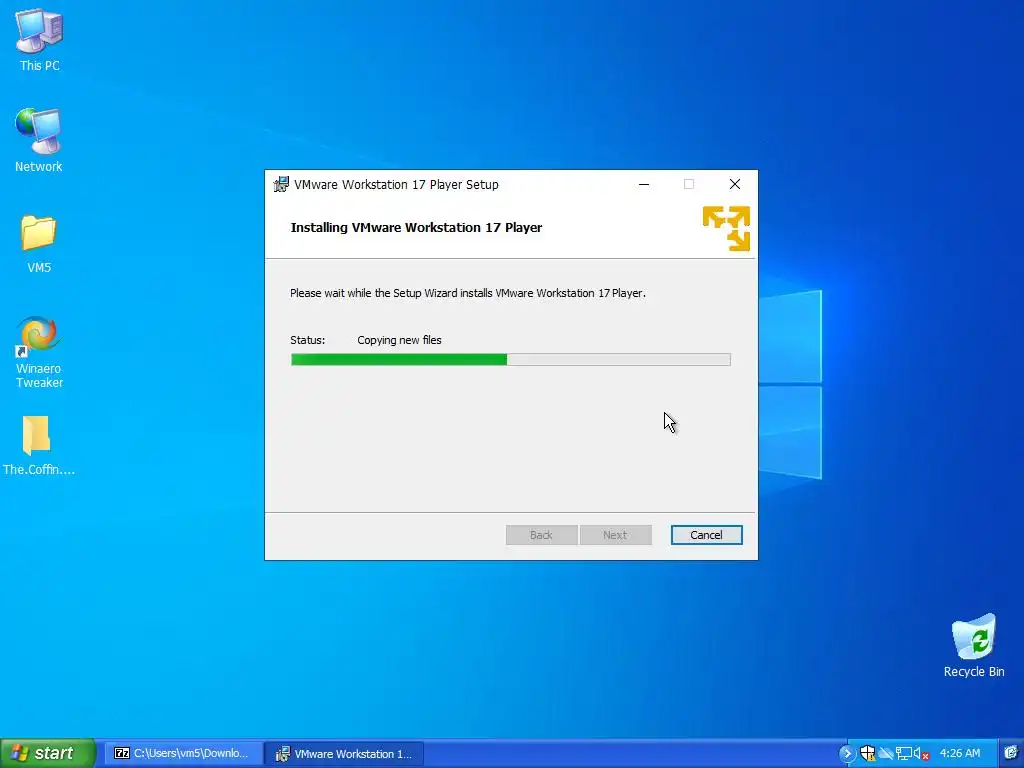Screen dimensions: 1024x768
Task: Minimize the VMware Setup window
Action: point(644,184)
